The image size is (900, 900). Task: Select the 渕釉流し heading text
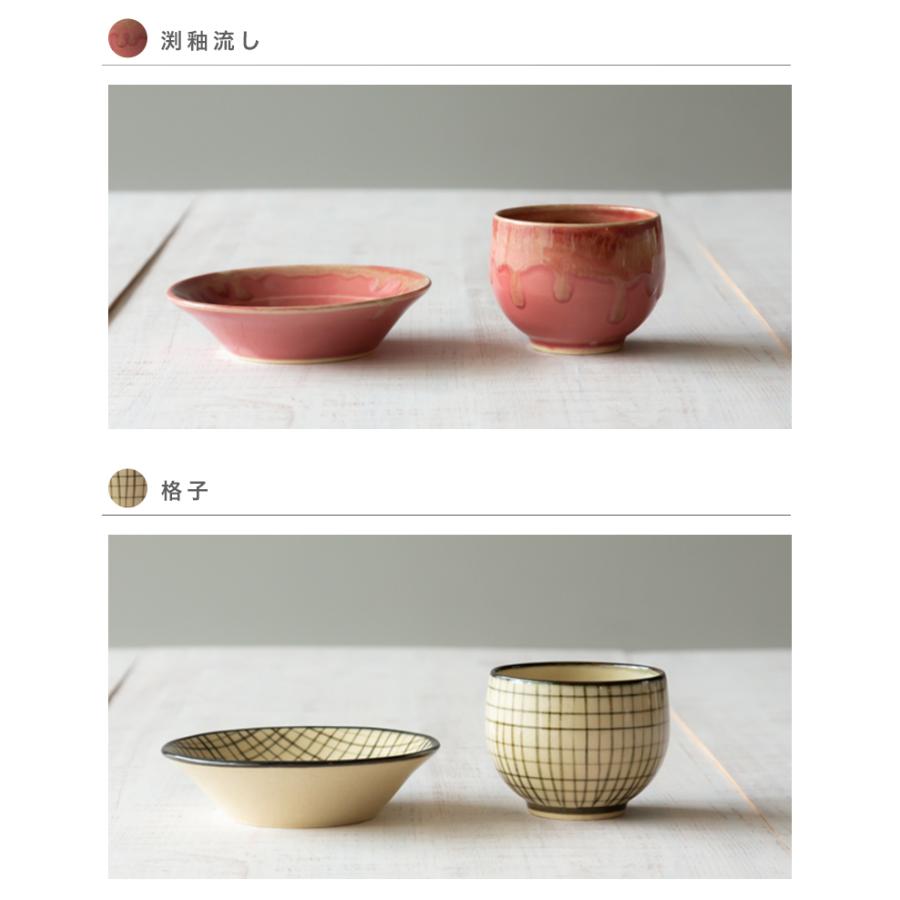coord(210,41)
